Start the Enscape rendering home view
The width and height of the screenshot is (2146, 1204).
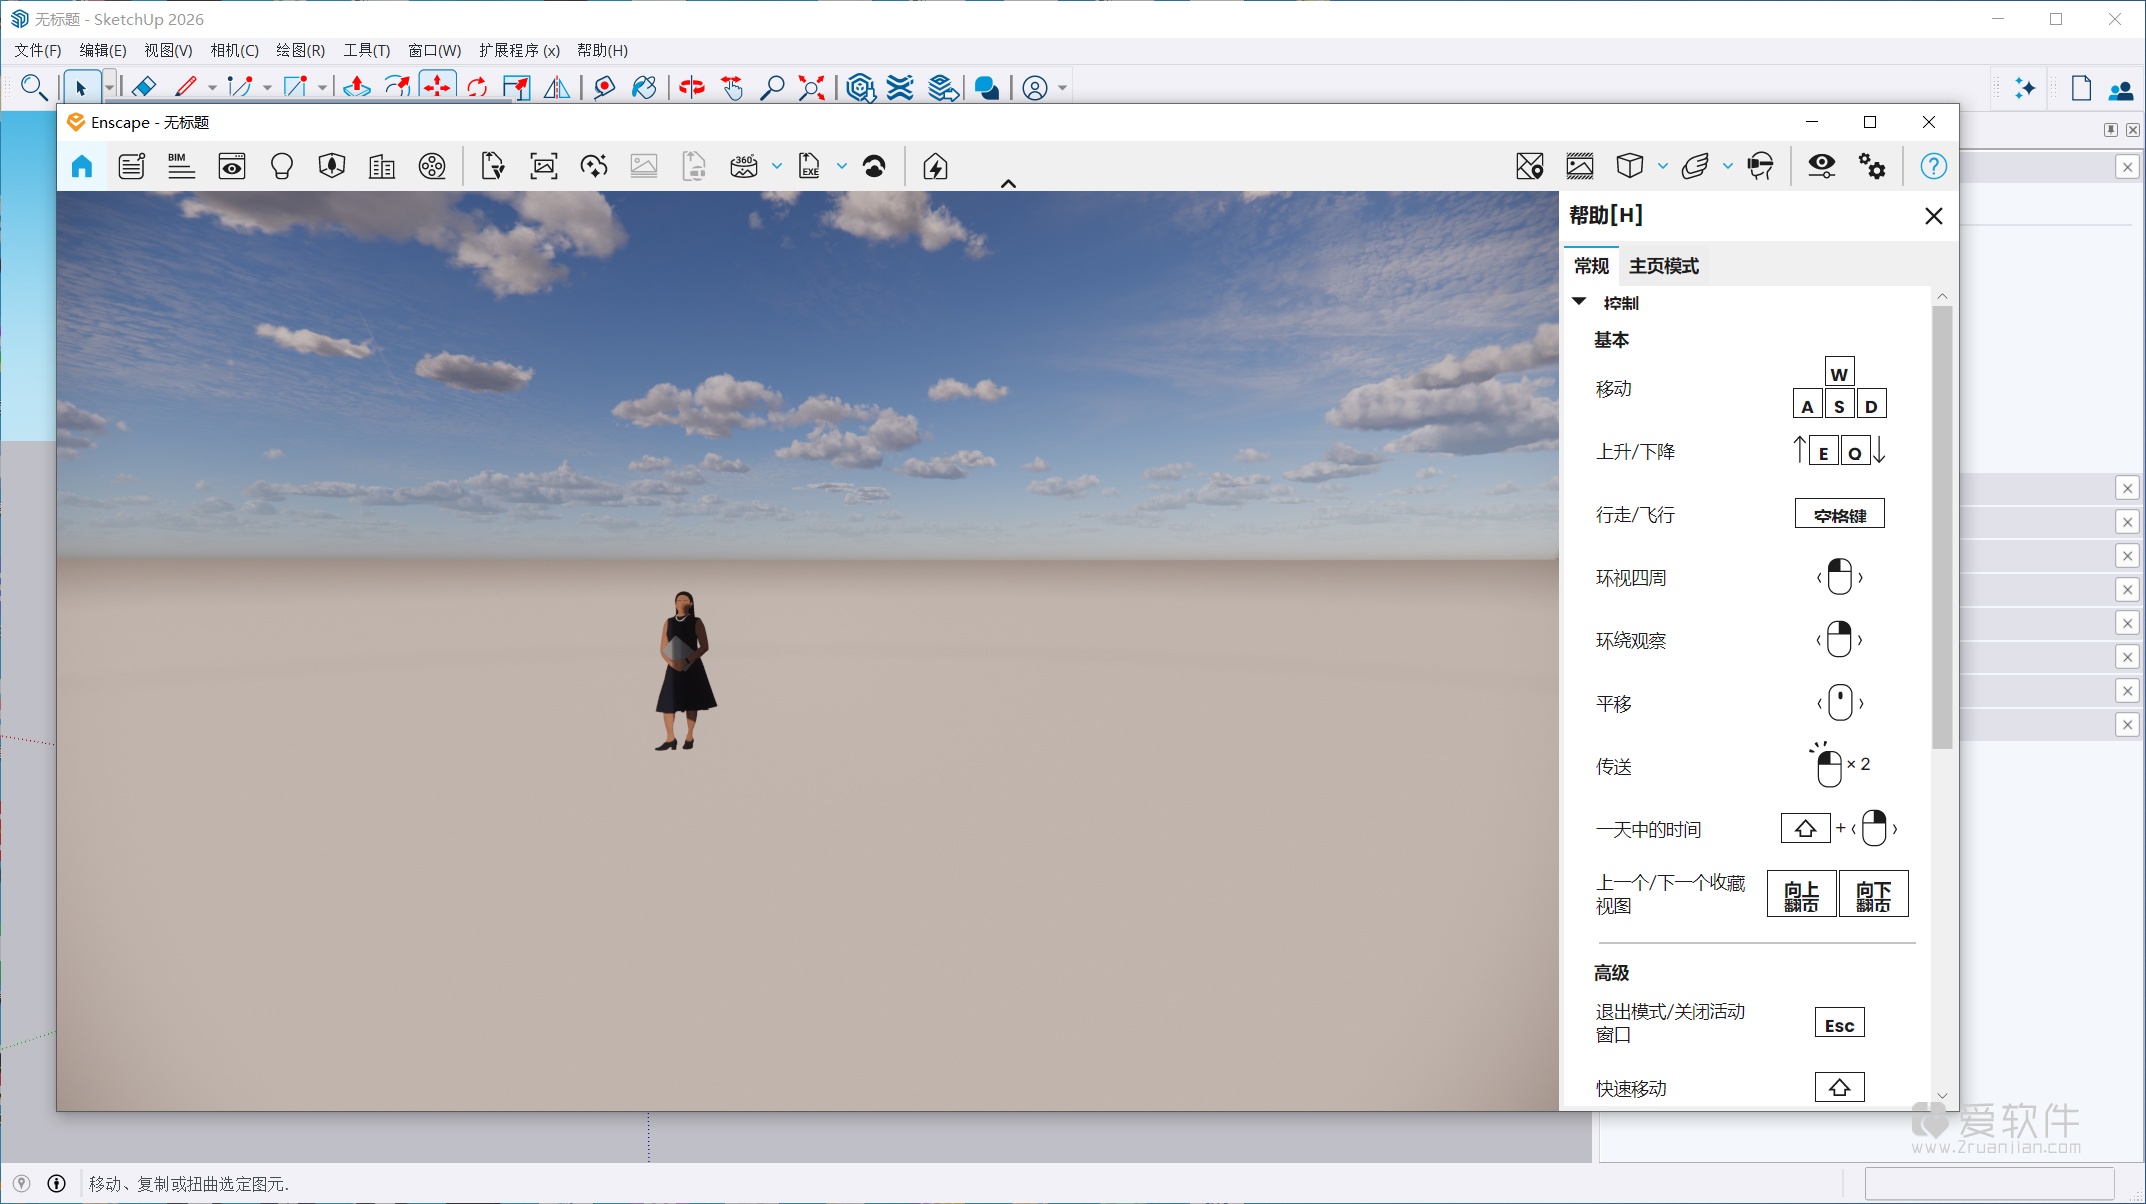coord(81,166)
